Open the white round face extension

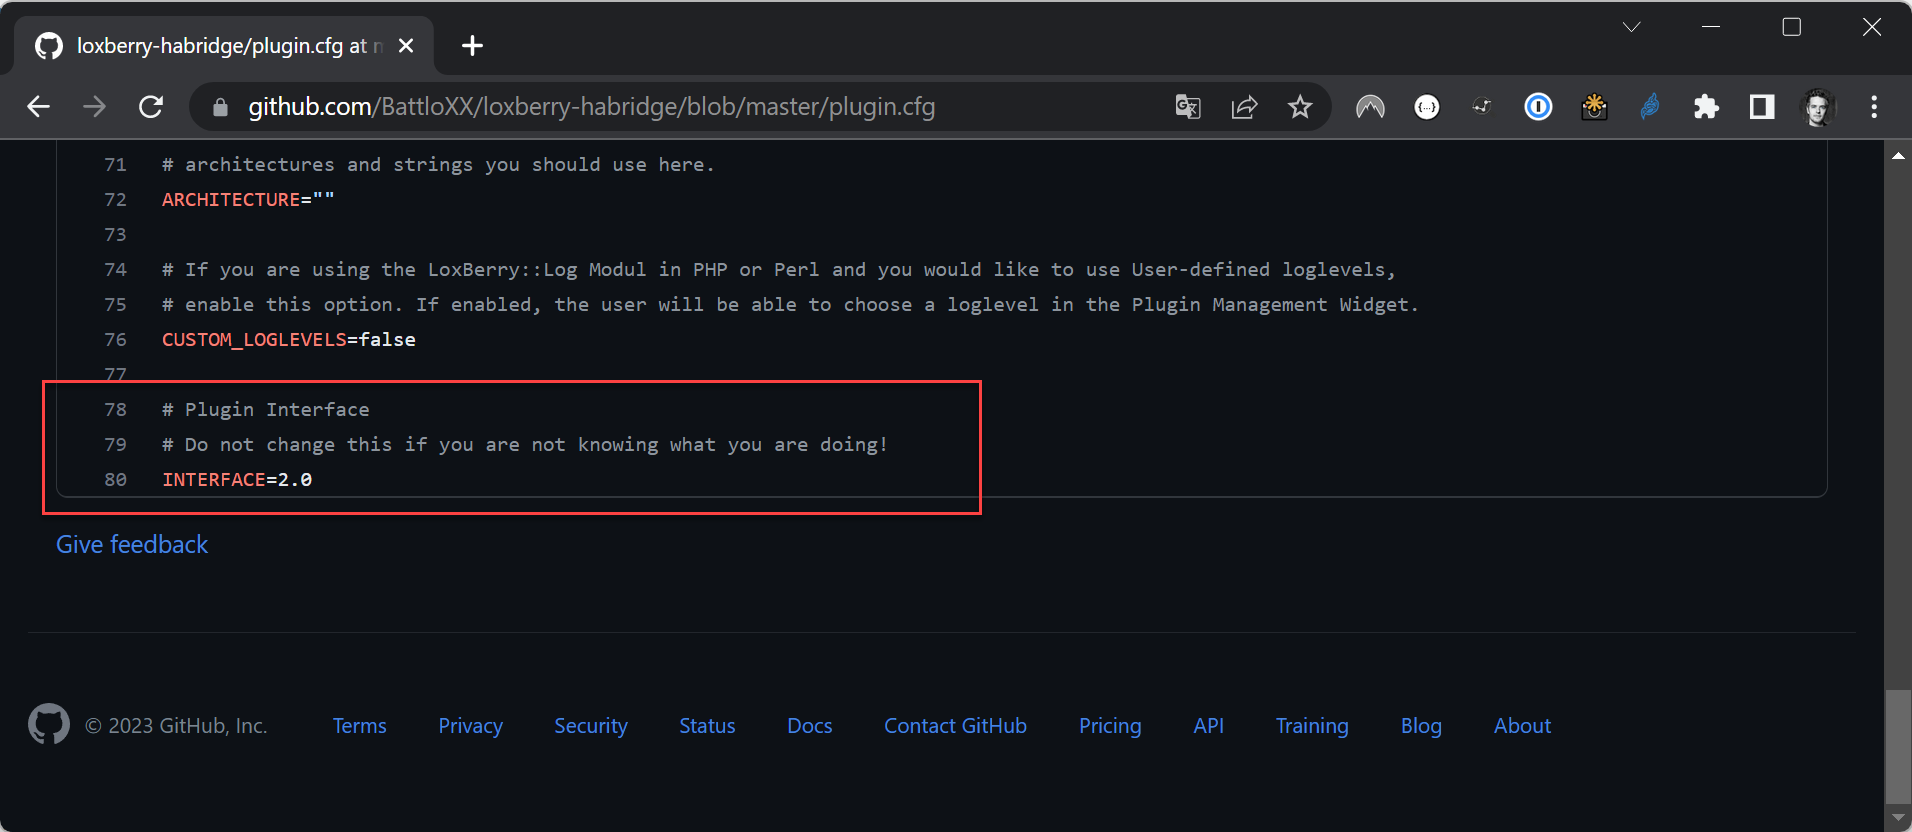(x=1427, y=107)
